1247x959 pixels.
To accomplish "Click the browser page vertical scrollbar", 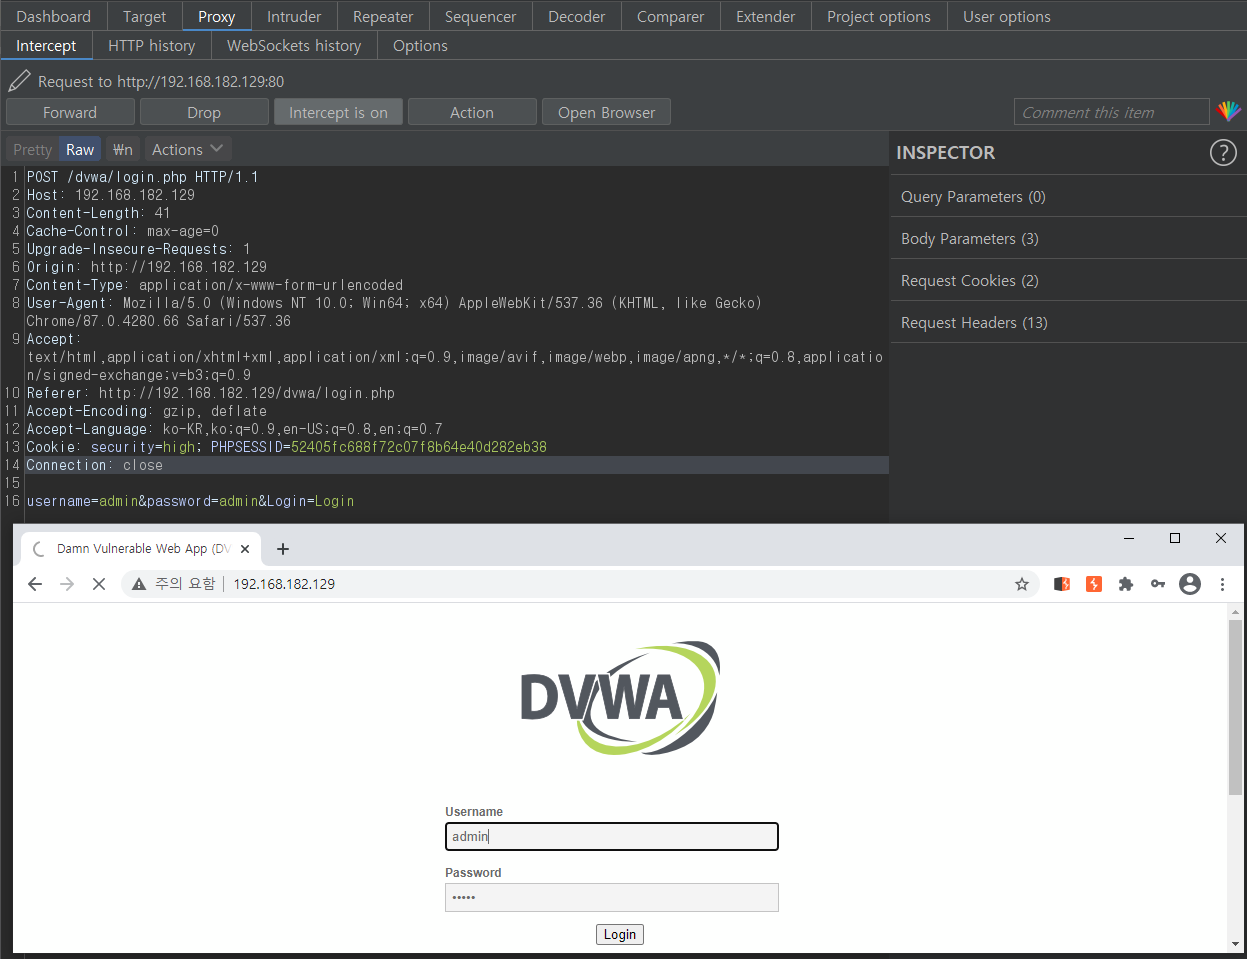I will pyautogui.click(x=1236, y=707).
